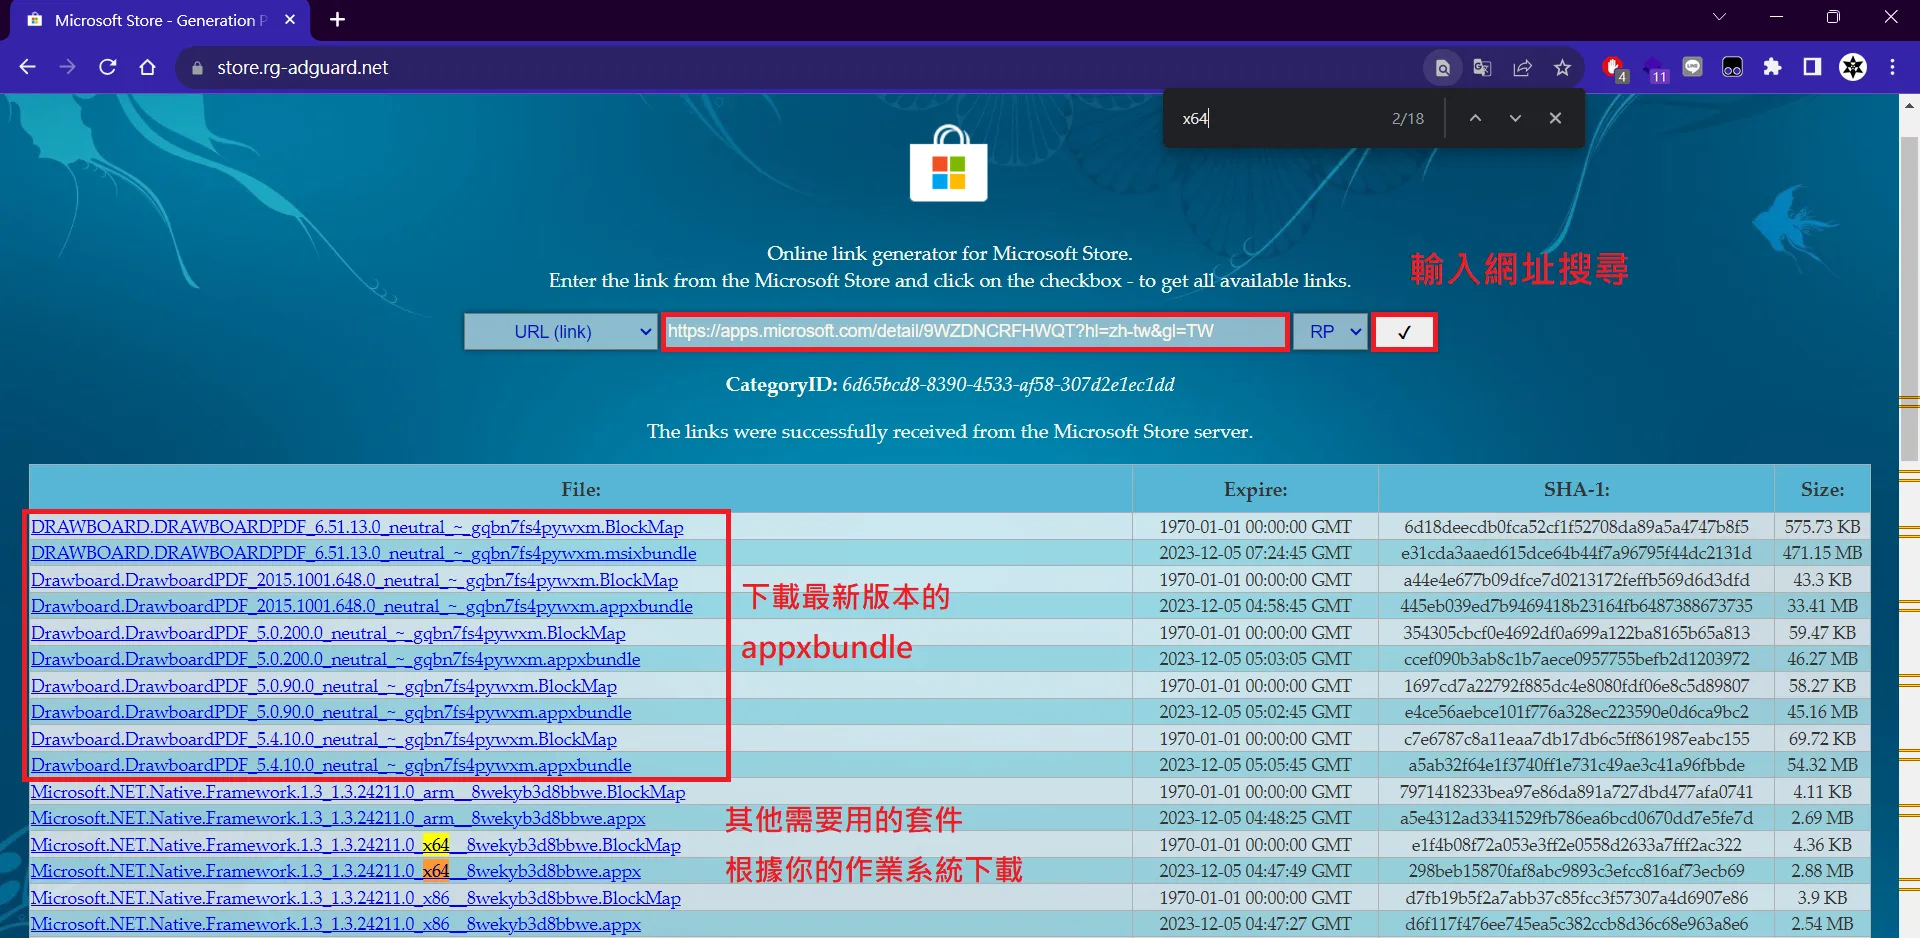Open the URL (link) type dropdown
This screenshot has height=938, width=1920.
[560, 332]
